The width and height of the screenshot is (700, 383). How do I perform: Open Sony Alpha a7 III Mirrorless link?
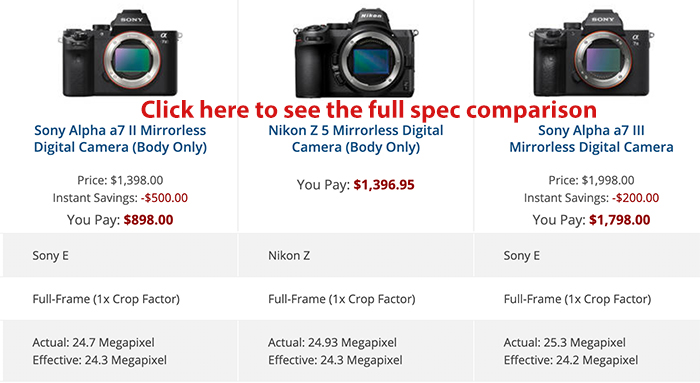(x=591, y=139)
